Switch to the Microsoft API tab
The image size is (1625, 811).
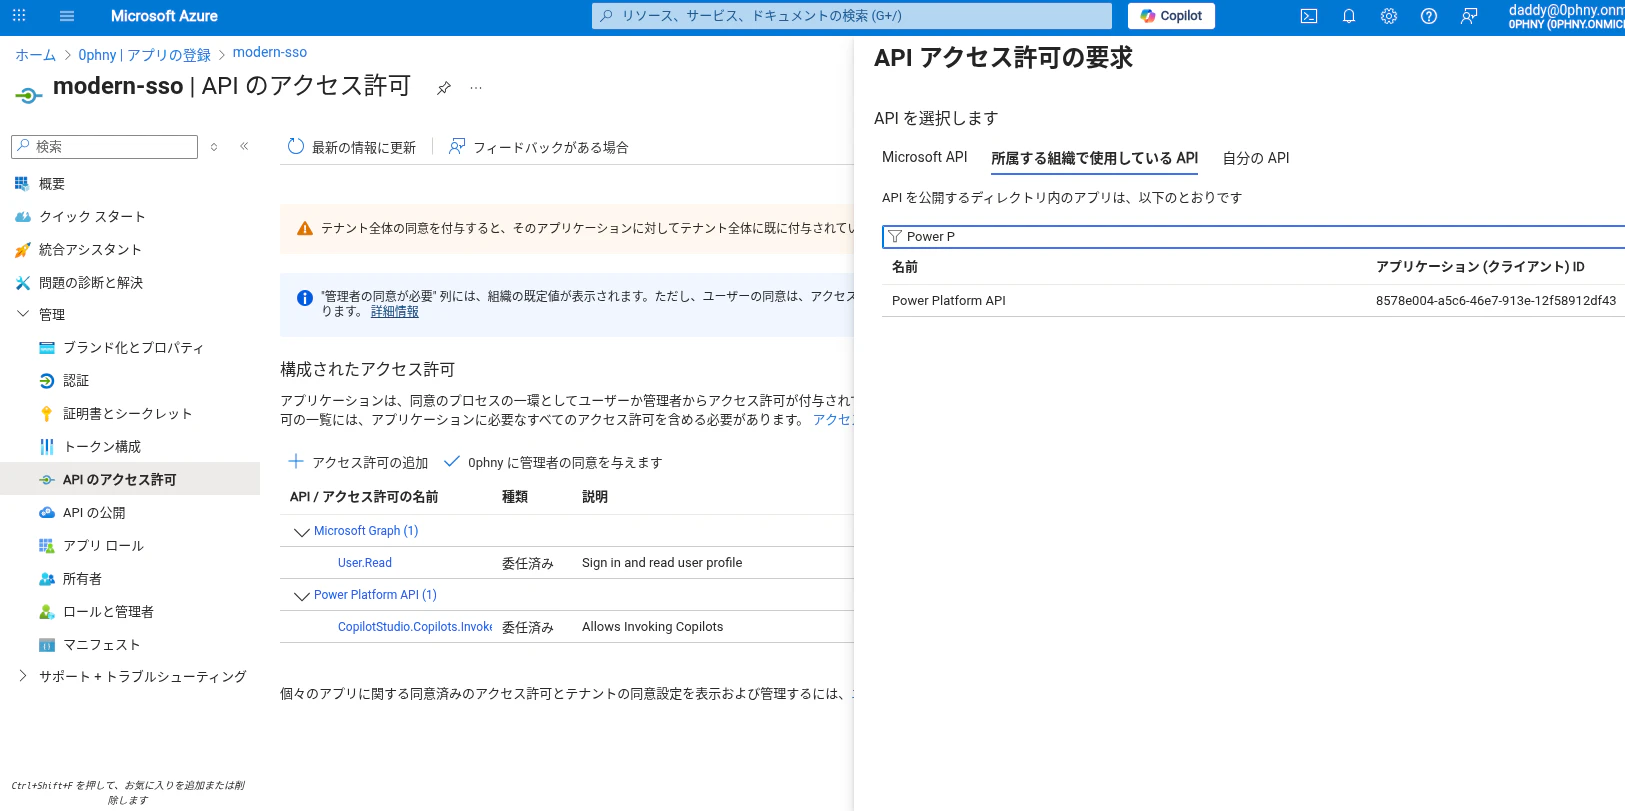[925, 157]
